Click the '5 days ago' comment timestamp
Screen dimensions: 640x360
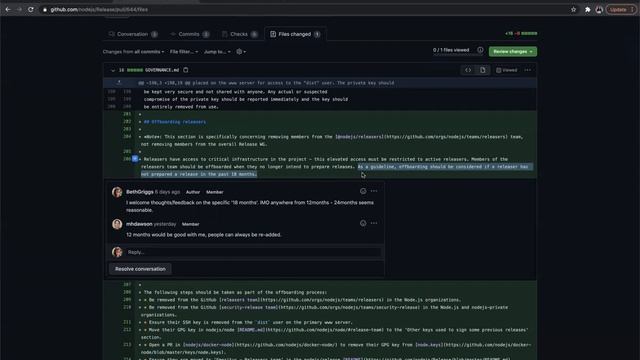[x=167, y=192]
